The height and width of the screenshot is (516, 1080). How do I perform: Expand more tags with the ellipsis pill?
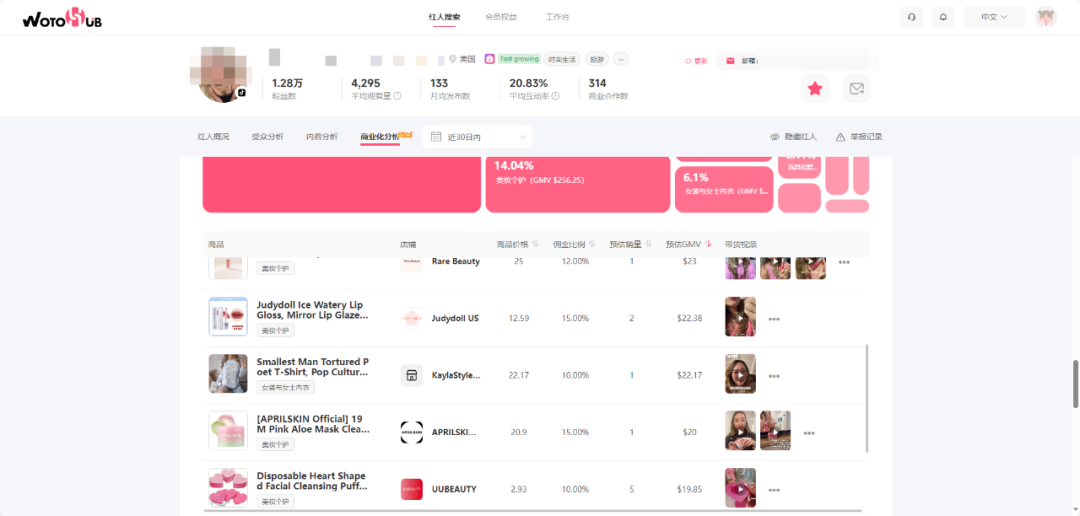pyautogui.click(x=621, y=59)
